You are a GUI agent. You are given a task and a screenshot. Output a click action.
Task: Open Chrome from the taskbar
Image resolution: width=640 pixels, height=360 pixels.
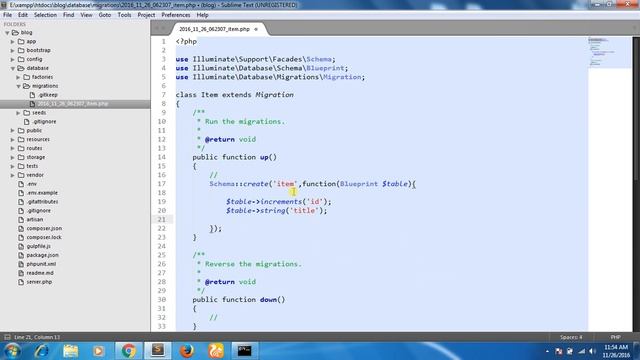129,351
